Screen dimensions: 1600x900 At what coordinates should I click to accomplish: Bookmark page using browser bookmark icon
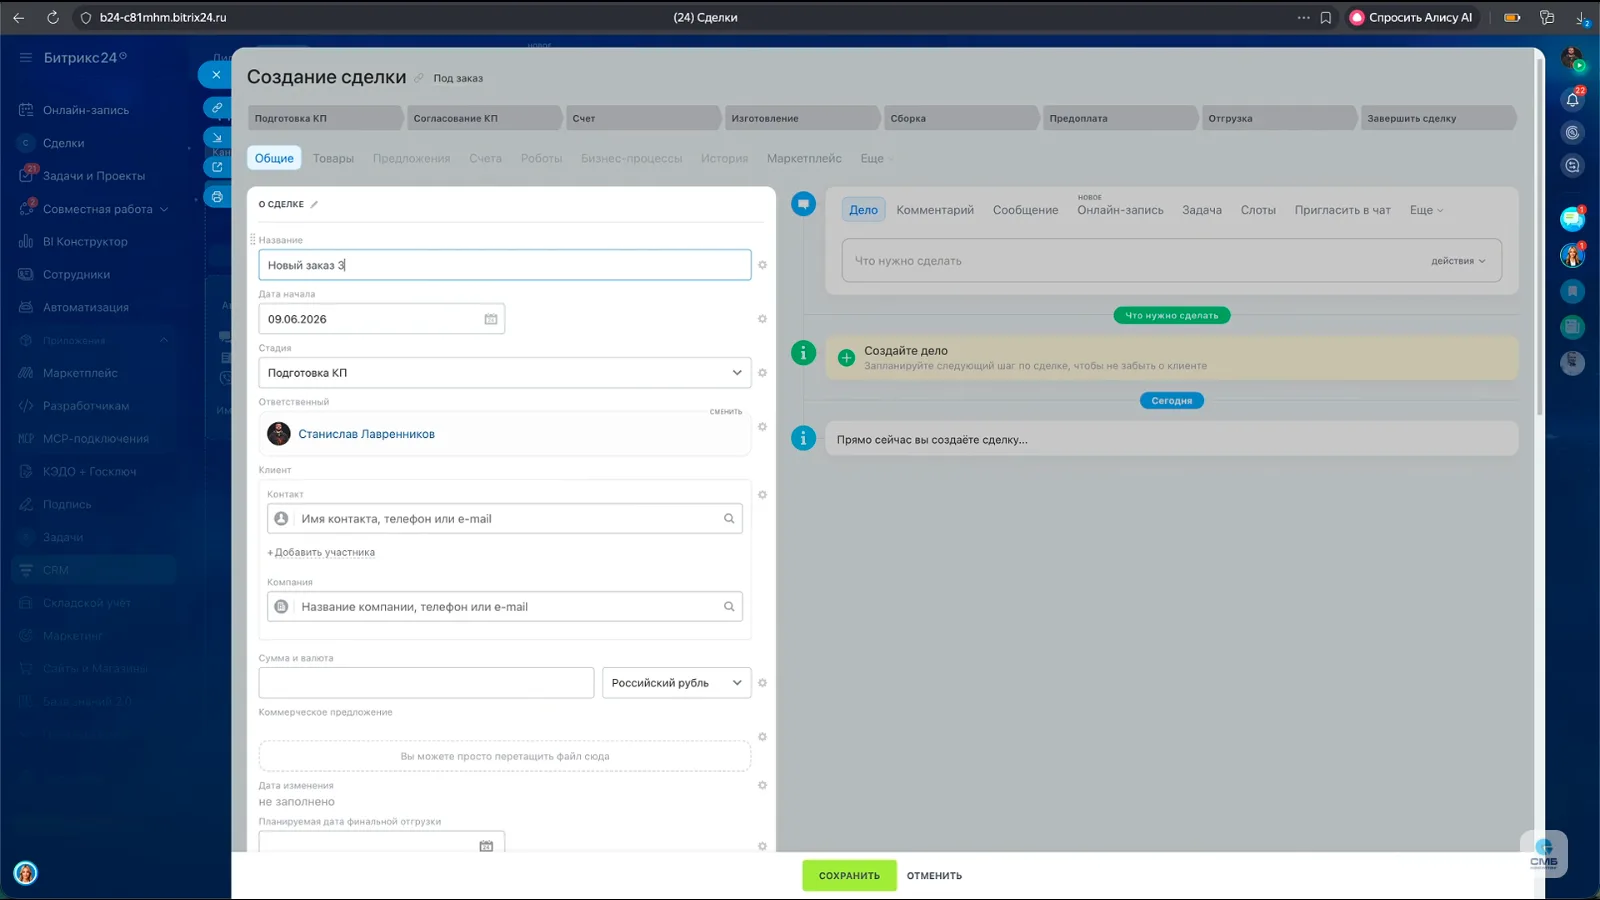pos(1326,17)
